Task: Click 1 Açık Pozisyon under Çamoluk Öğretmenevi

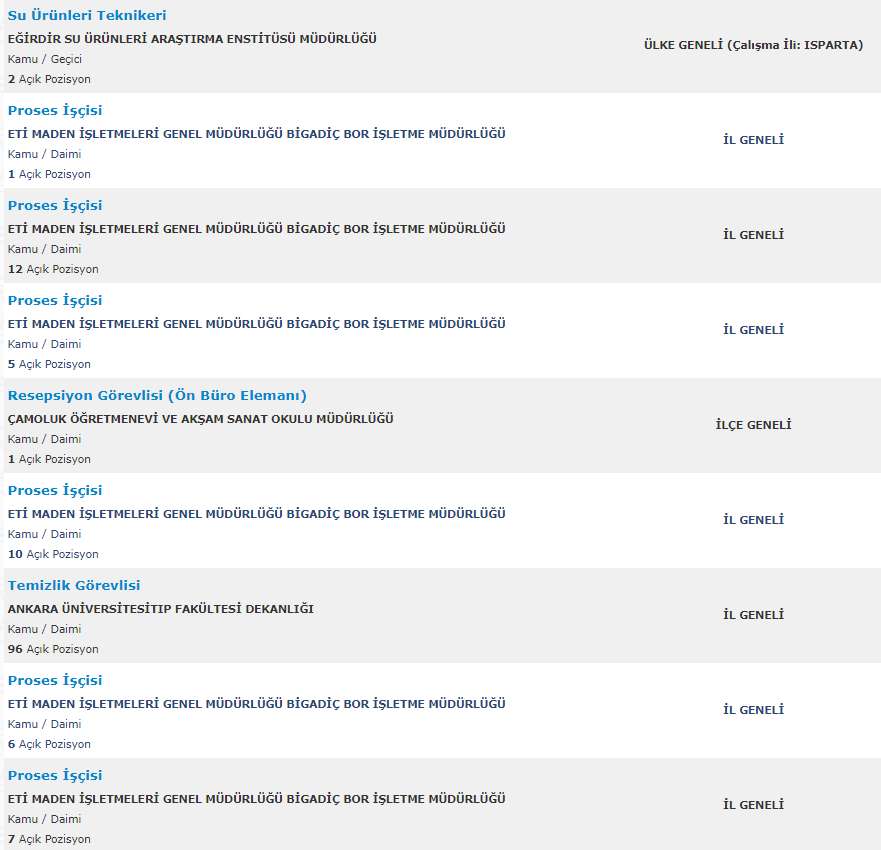Action: coord(49,459)
